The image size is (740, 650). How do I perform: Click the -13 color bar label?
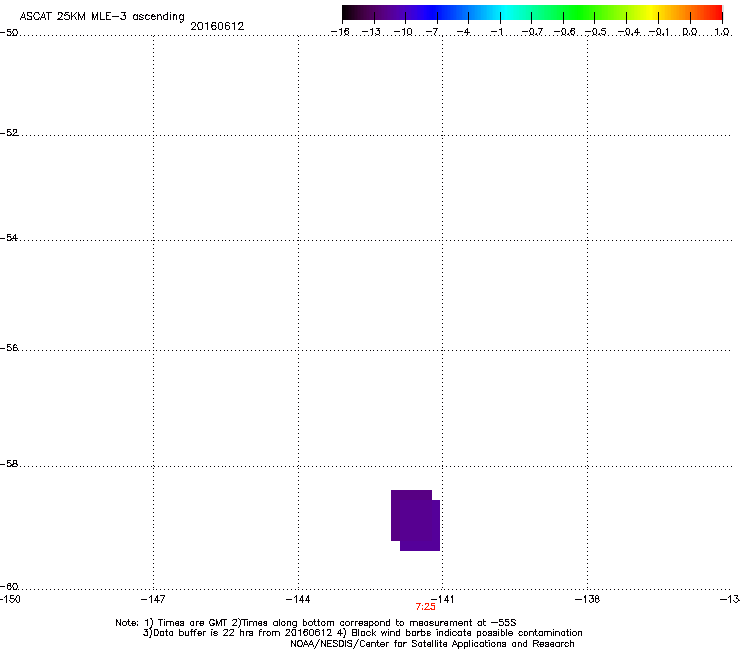[371, 32]
